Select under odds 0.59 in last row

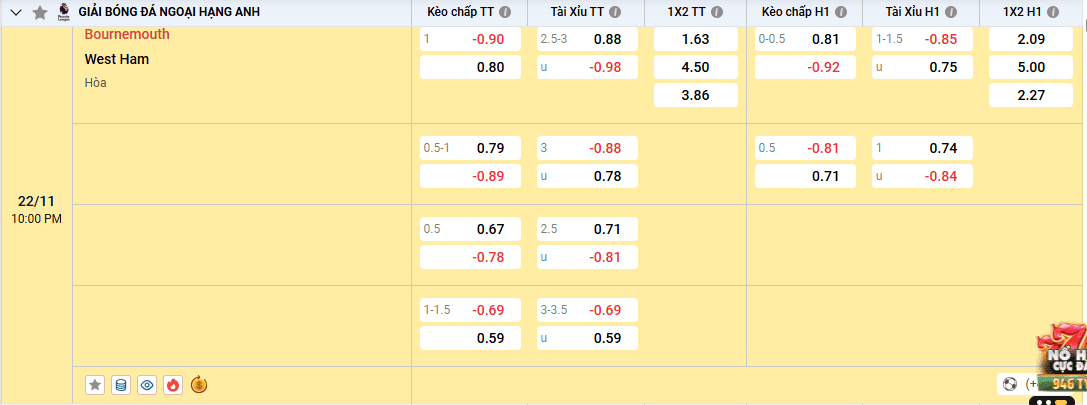tap(587, 338)
